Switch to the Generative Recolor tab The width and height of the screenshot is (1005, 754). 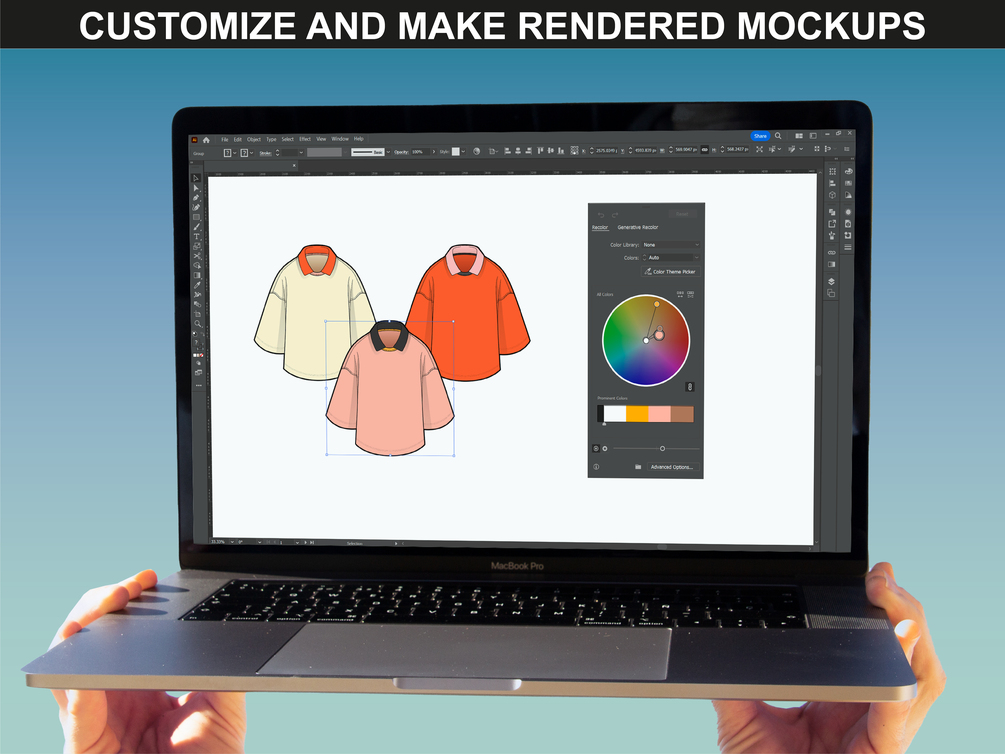pos(638,227)
